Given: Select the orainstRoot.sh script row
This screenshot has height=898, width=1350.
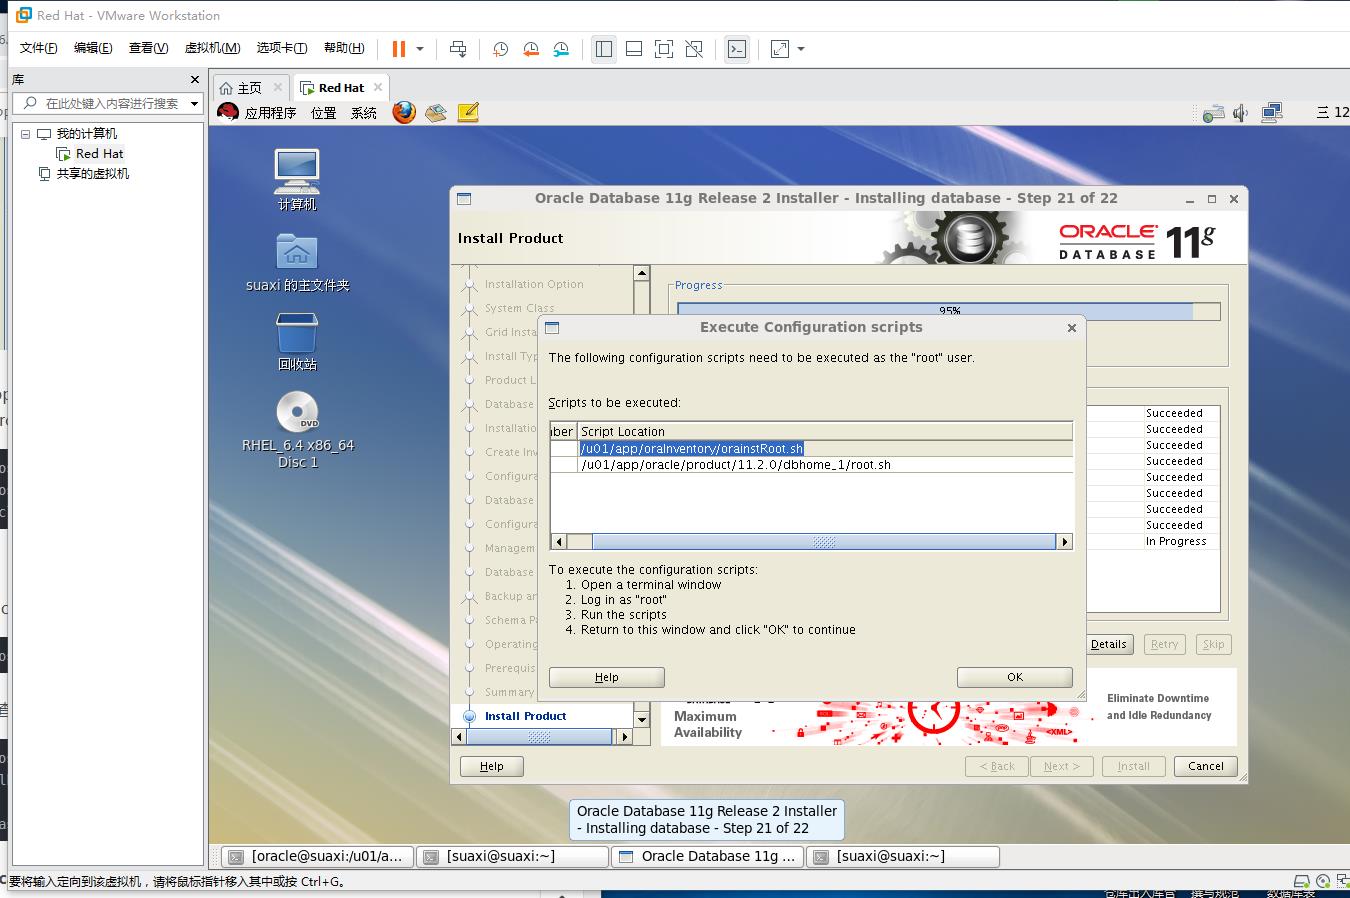Looking at the screenshot, I should (x=811, y=448).
